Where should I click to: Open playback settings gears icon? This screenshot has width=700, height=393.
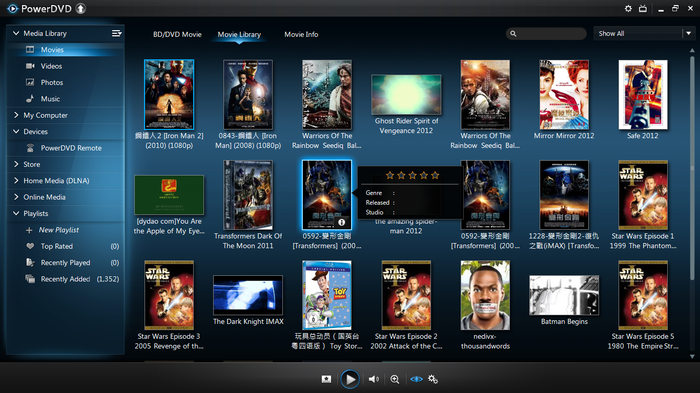[433, 379]
